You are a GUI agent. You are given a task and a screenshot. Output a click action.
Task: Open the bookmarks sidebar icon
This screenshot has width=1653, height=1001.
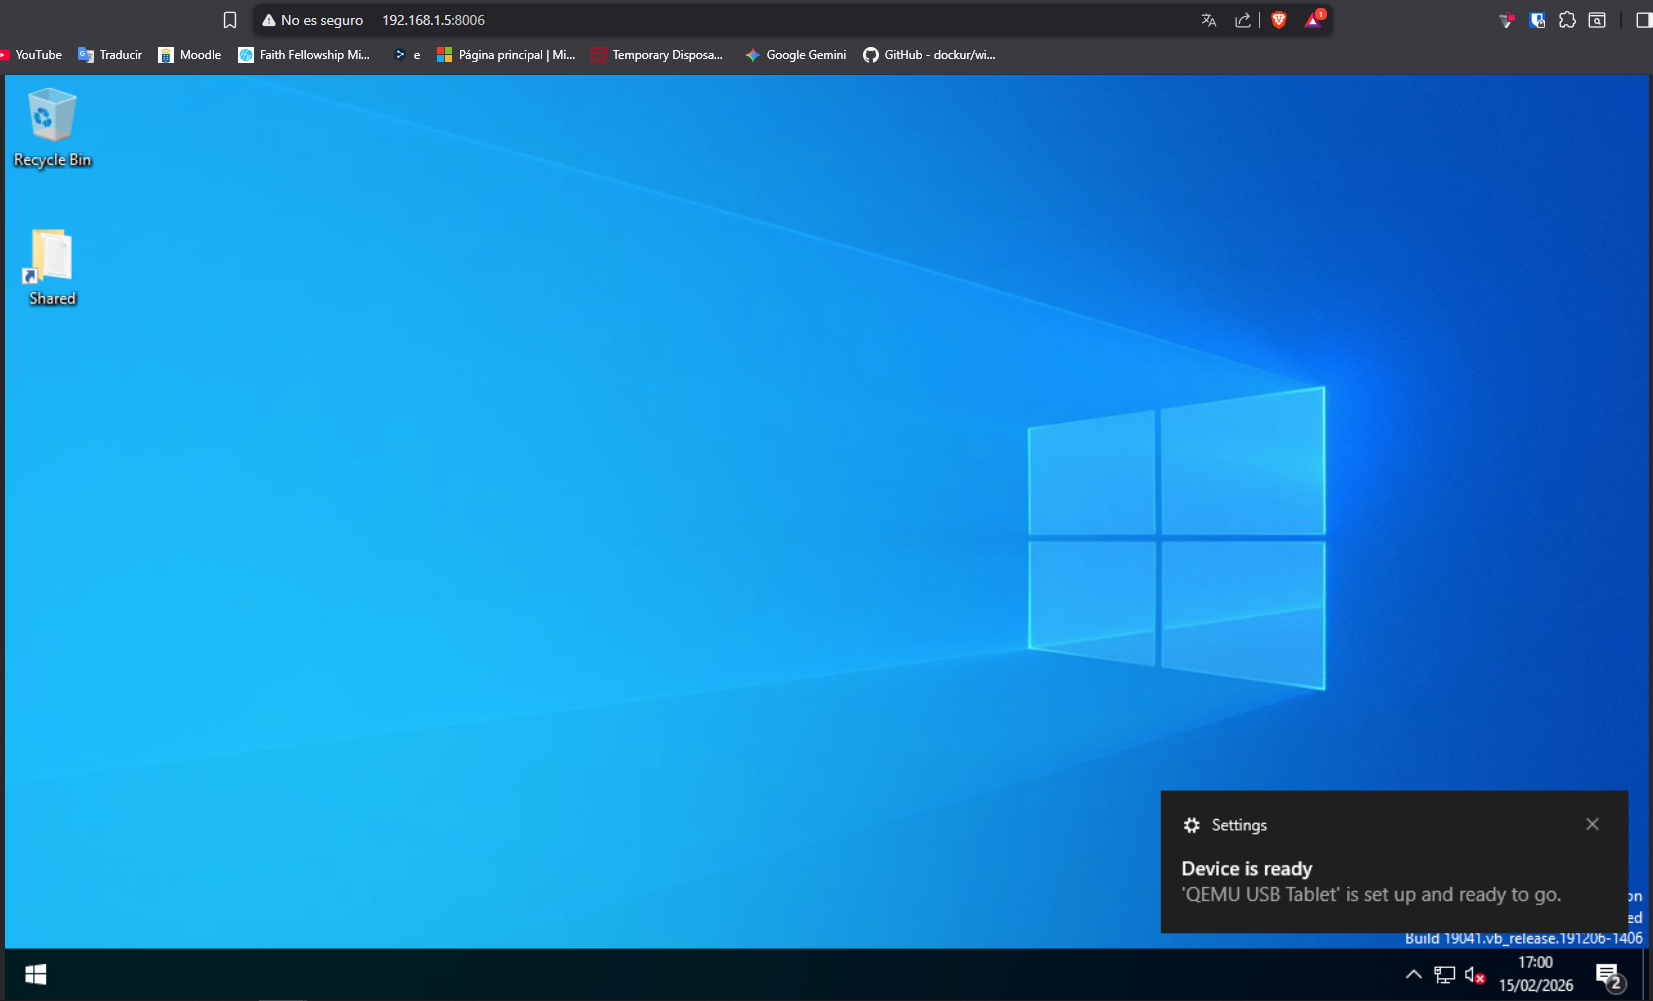(x=229, y=19)
